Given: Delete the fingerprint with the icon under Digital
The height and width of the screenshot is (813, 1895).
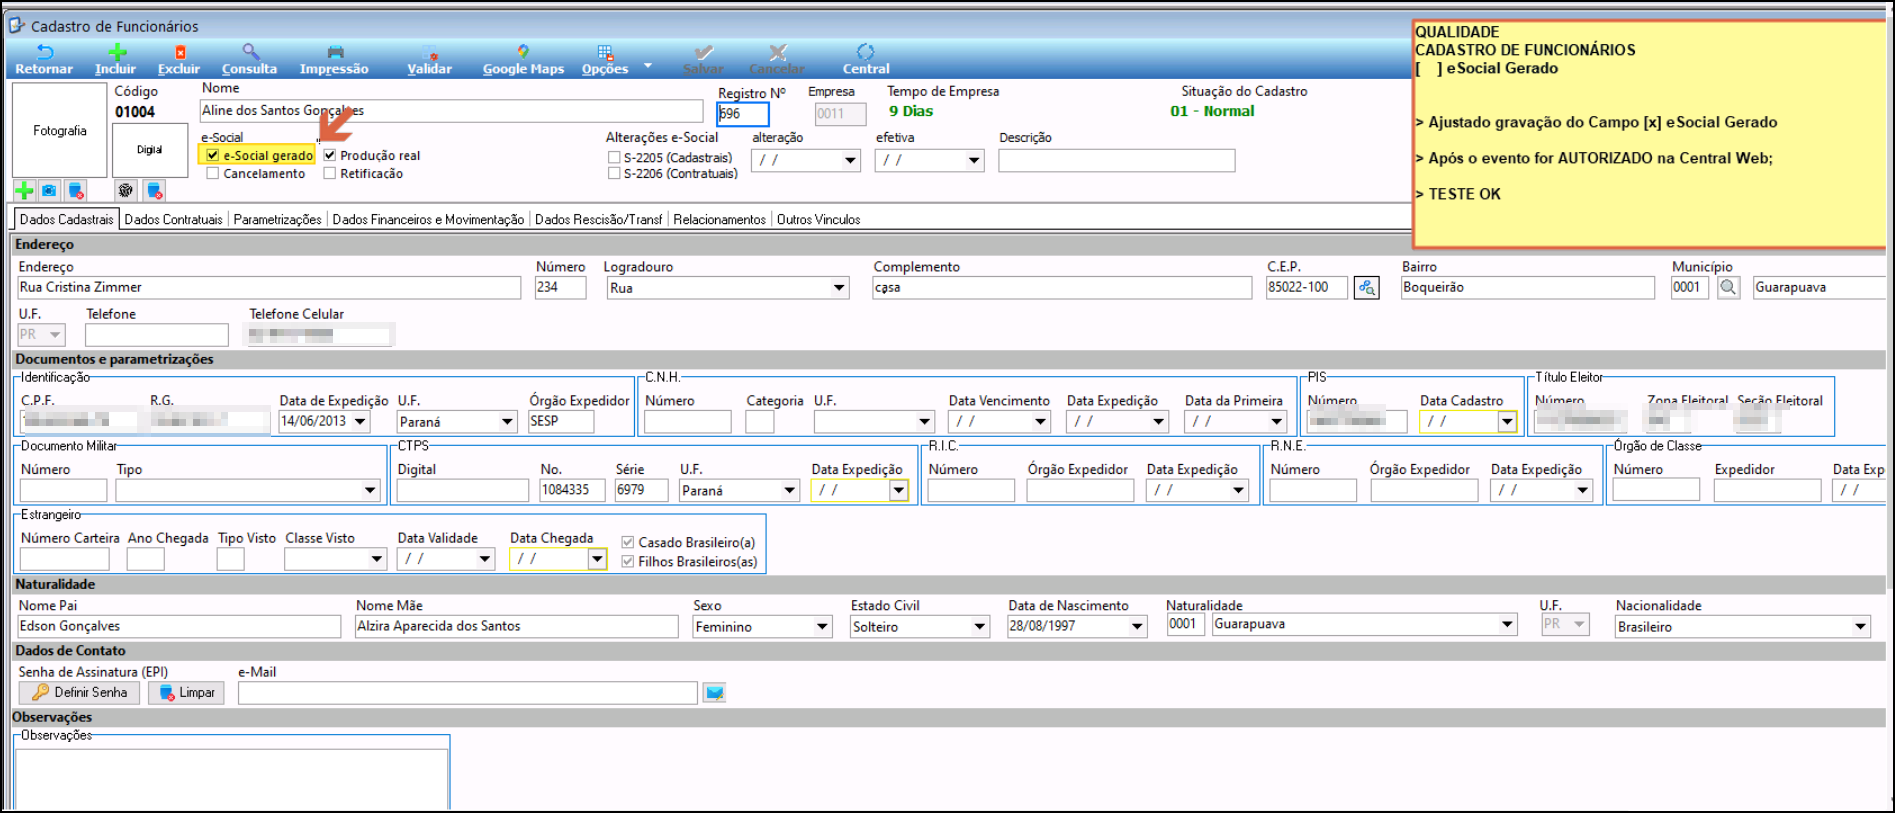Looking at the screenshot, I should 154,190.
